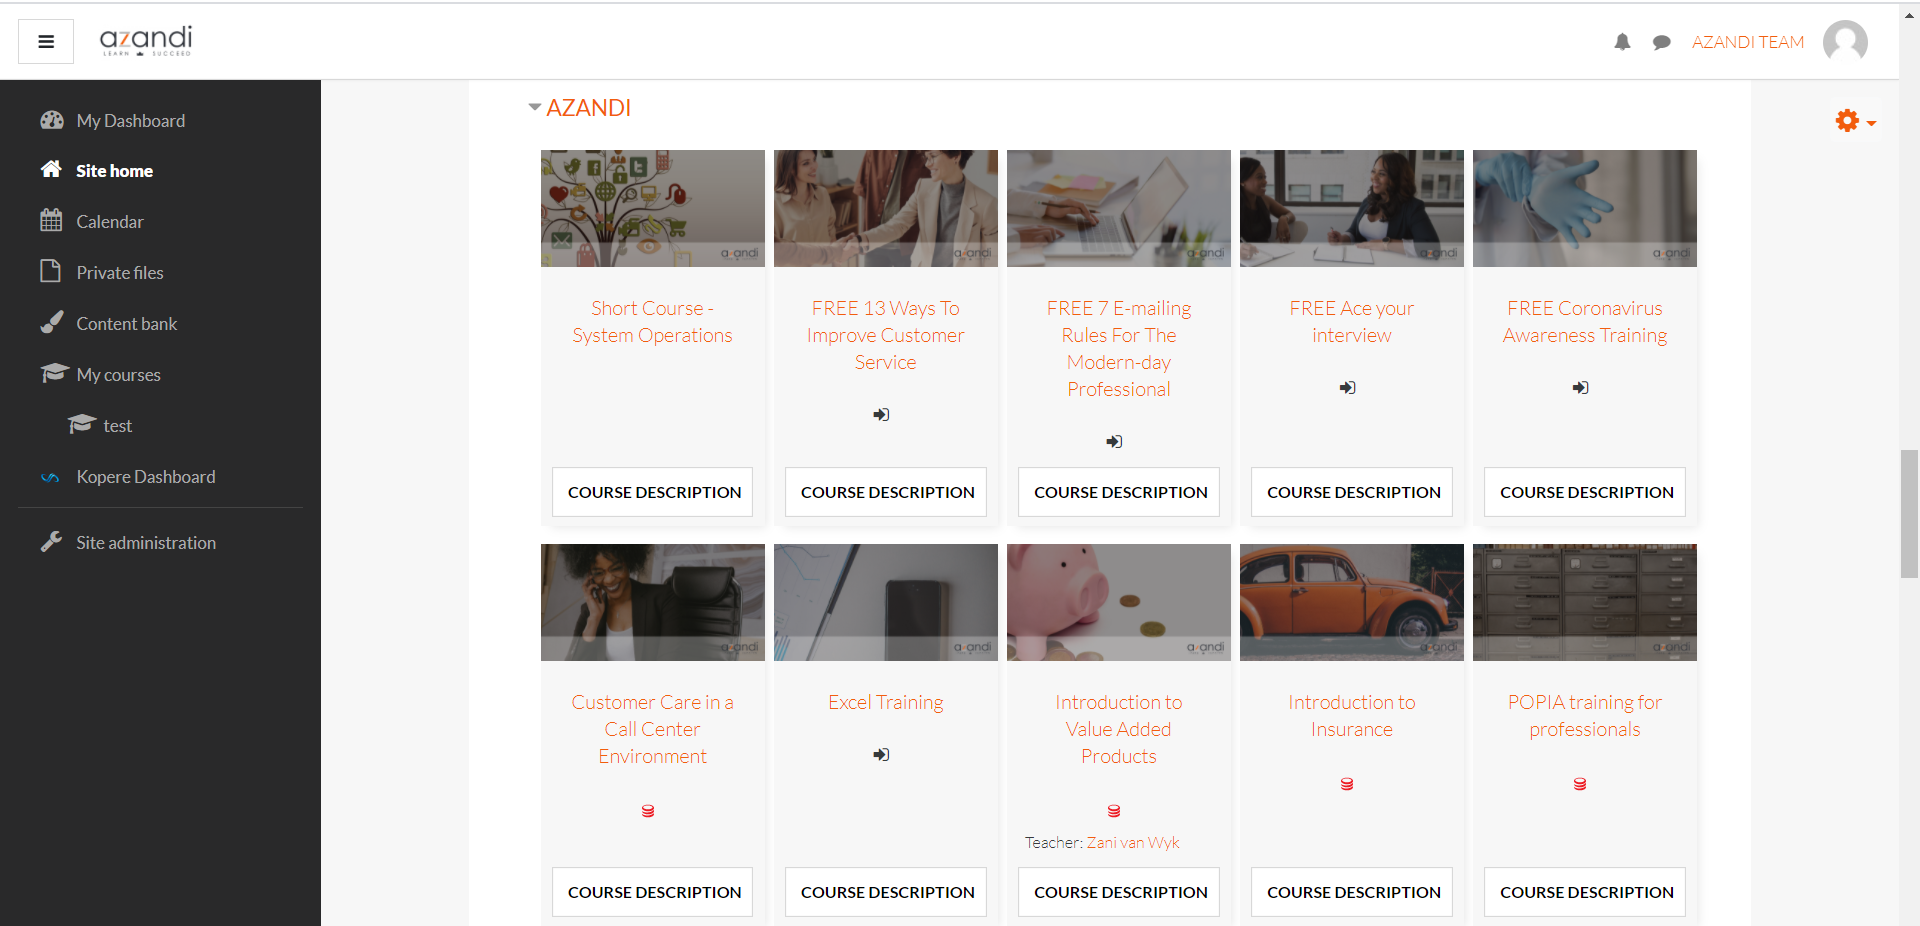Screen dimensions: 1920x926
Task: Show Course Description for System Operations
Action: point(653,492)
